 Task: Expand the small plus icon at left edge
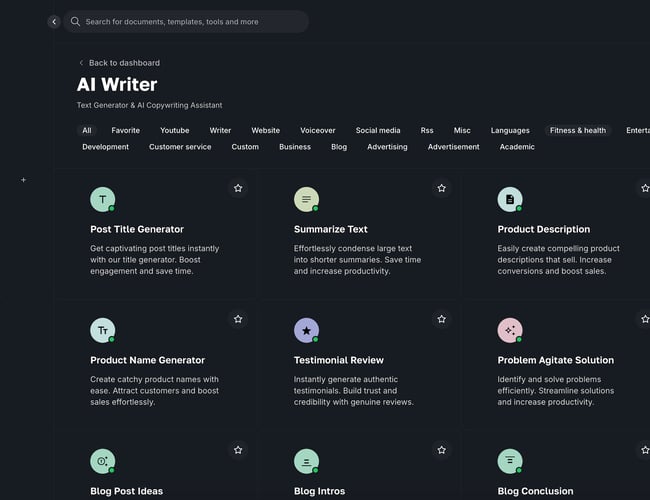[x=23, y=180]
